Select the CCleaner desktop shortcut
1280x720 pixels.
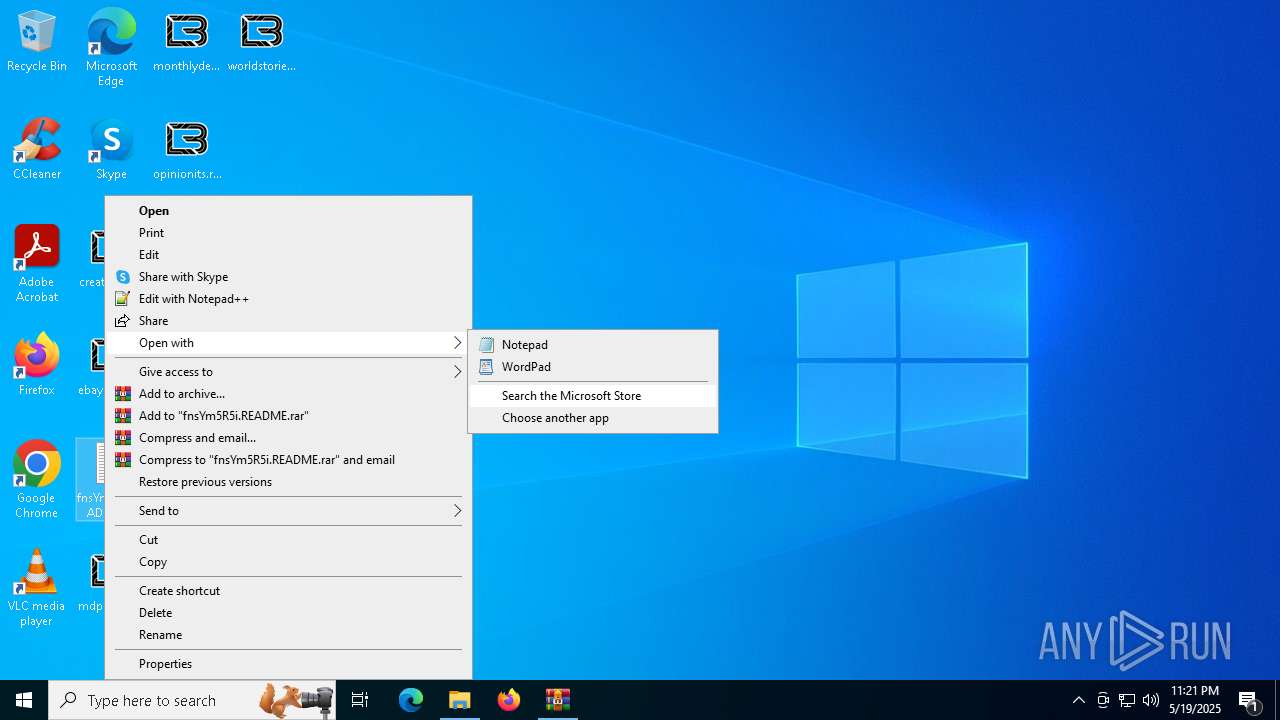tap(37, 150)
